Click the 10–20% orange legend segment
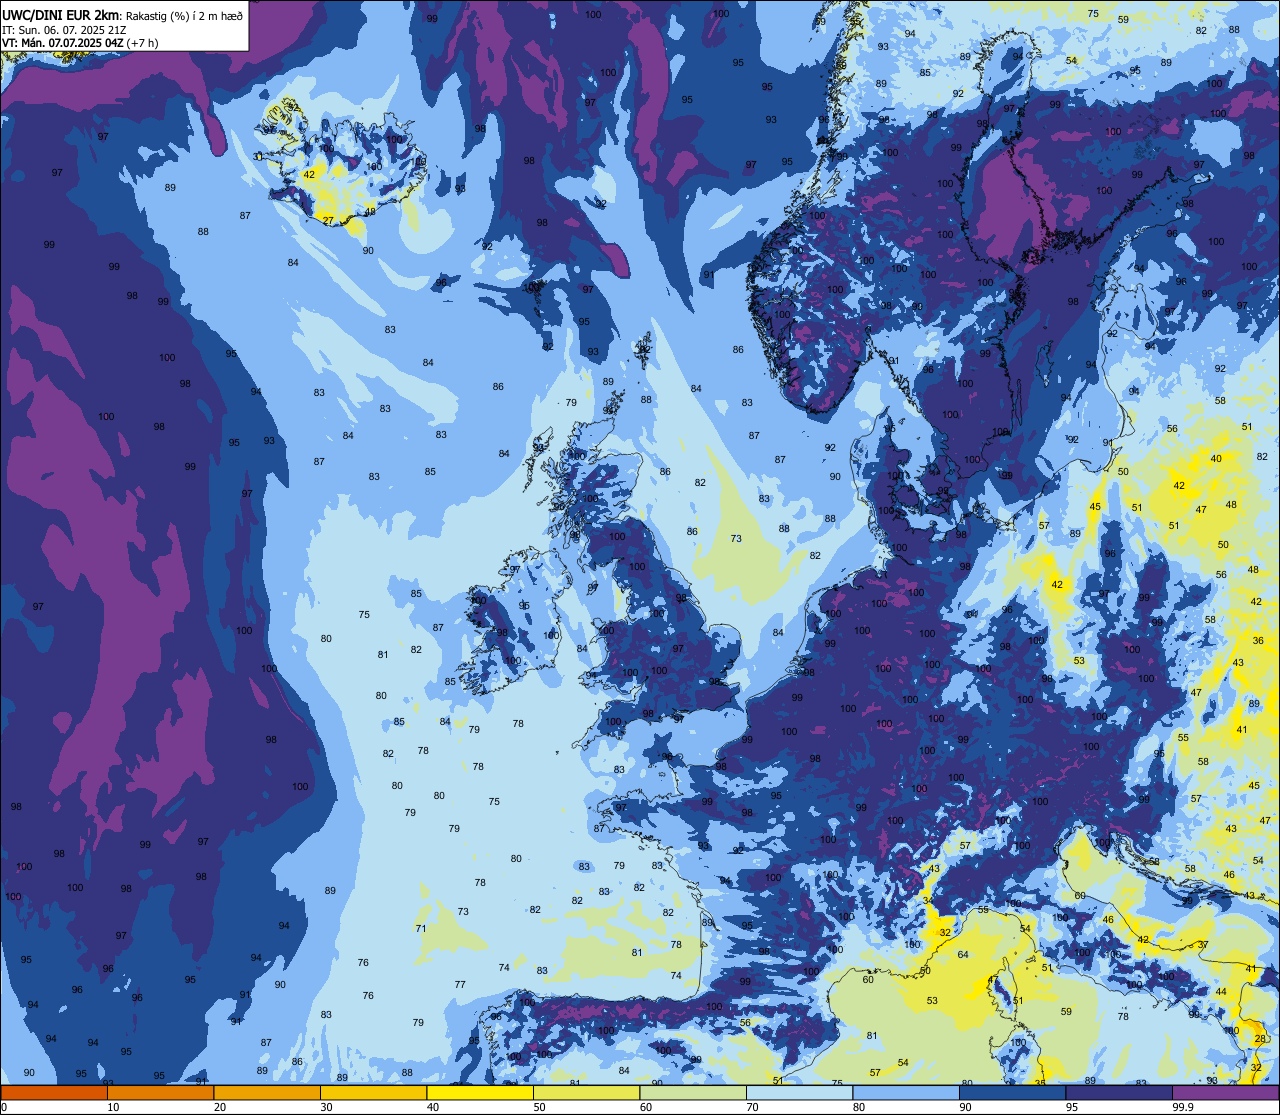This screenshot has height=1115, width=1280. [x=160, y=1092]
